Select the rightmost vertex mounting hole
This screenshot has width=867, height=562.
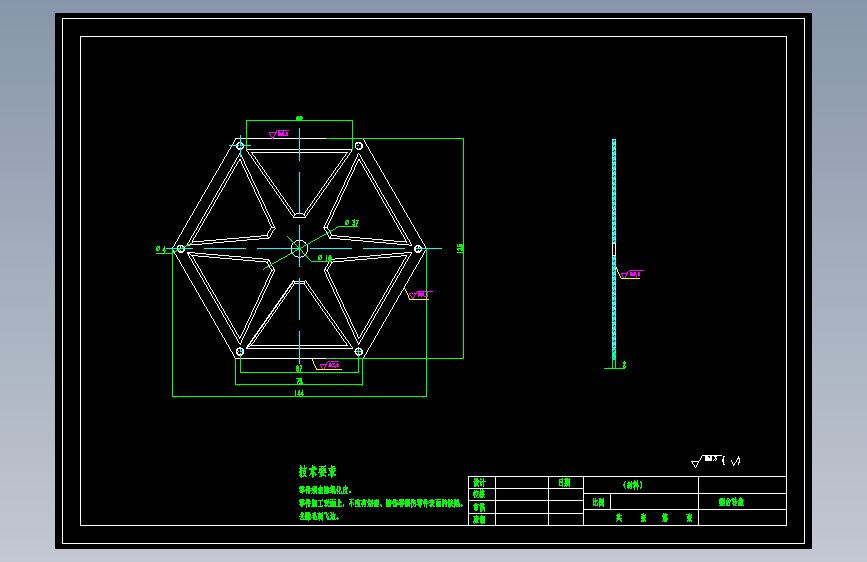coord(418,249)
